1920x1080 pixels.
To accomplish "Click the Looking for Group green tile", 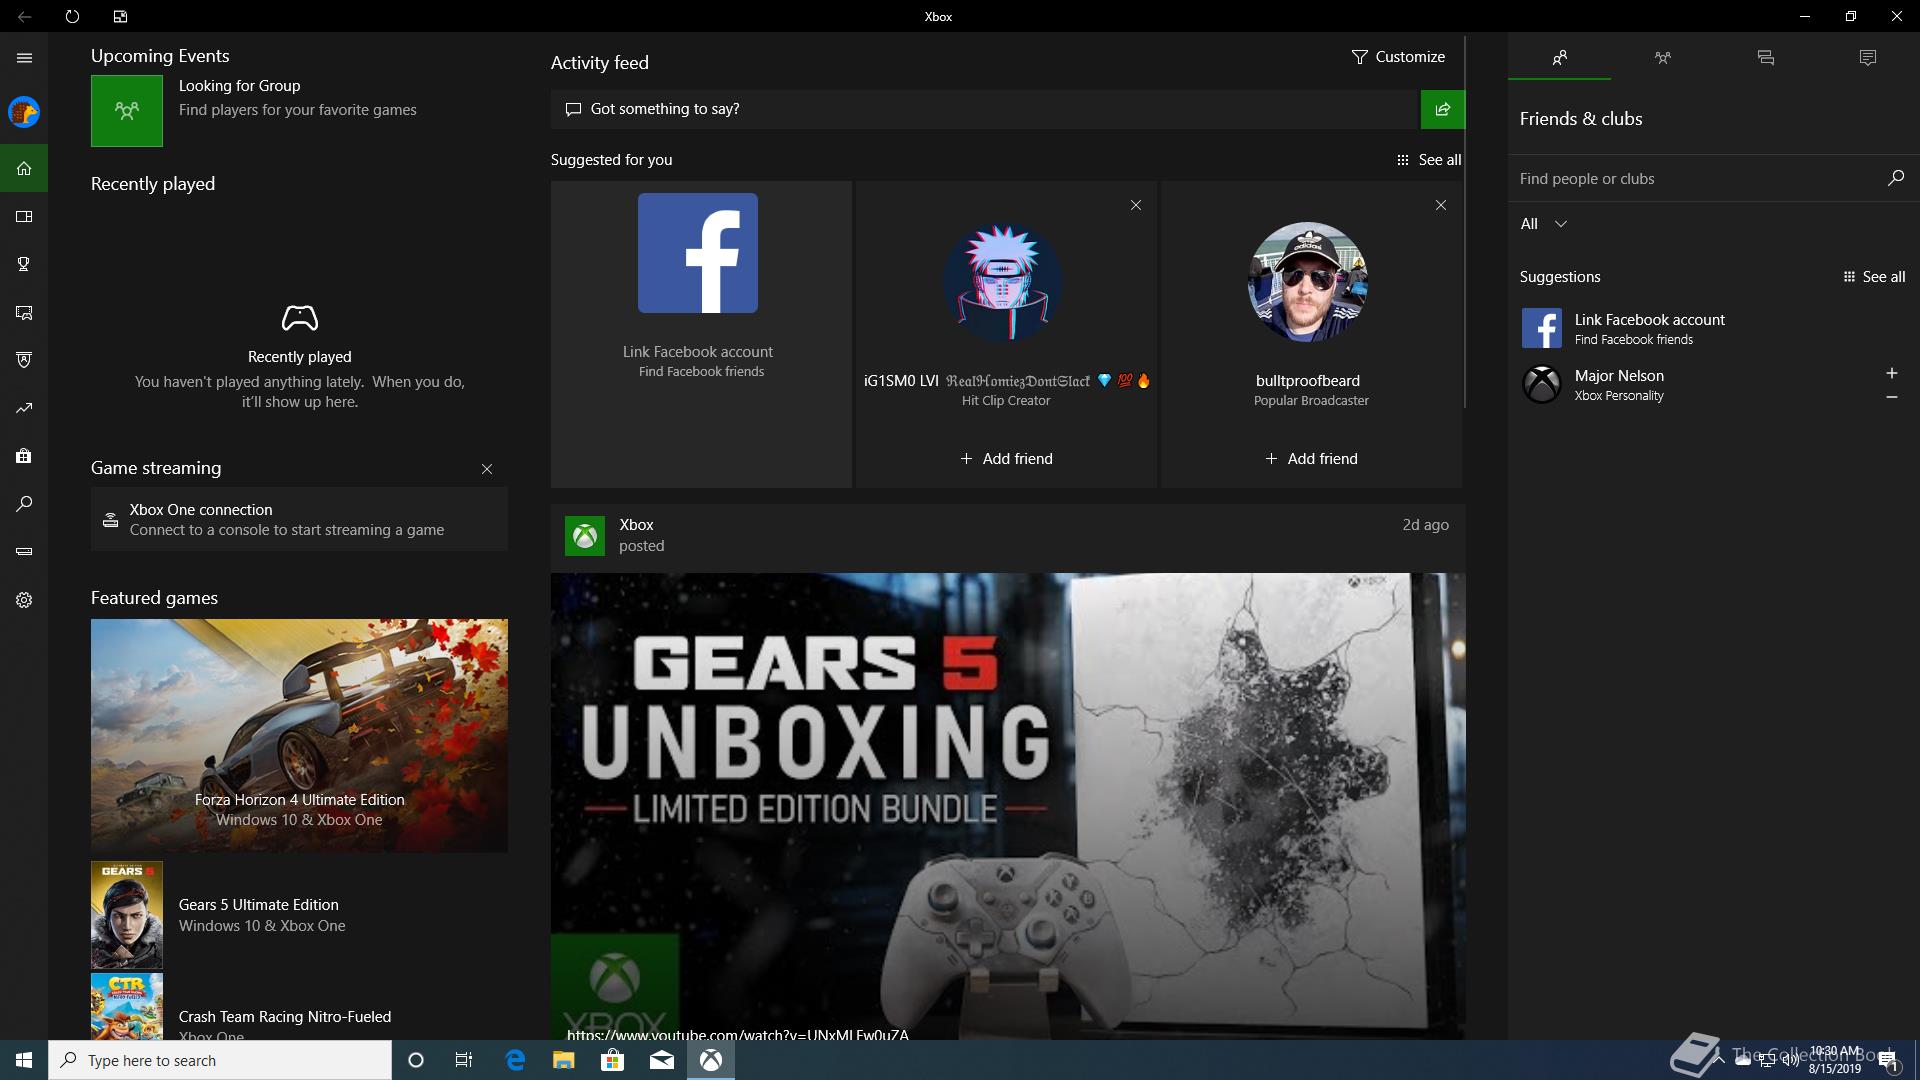I will pyautogui.click(x=127, y=111).
